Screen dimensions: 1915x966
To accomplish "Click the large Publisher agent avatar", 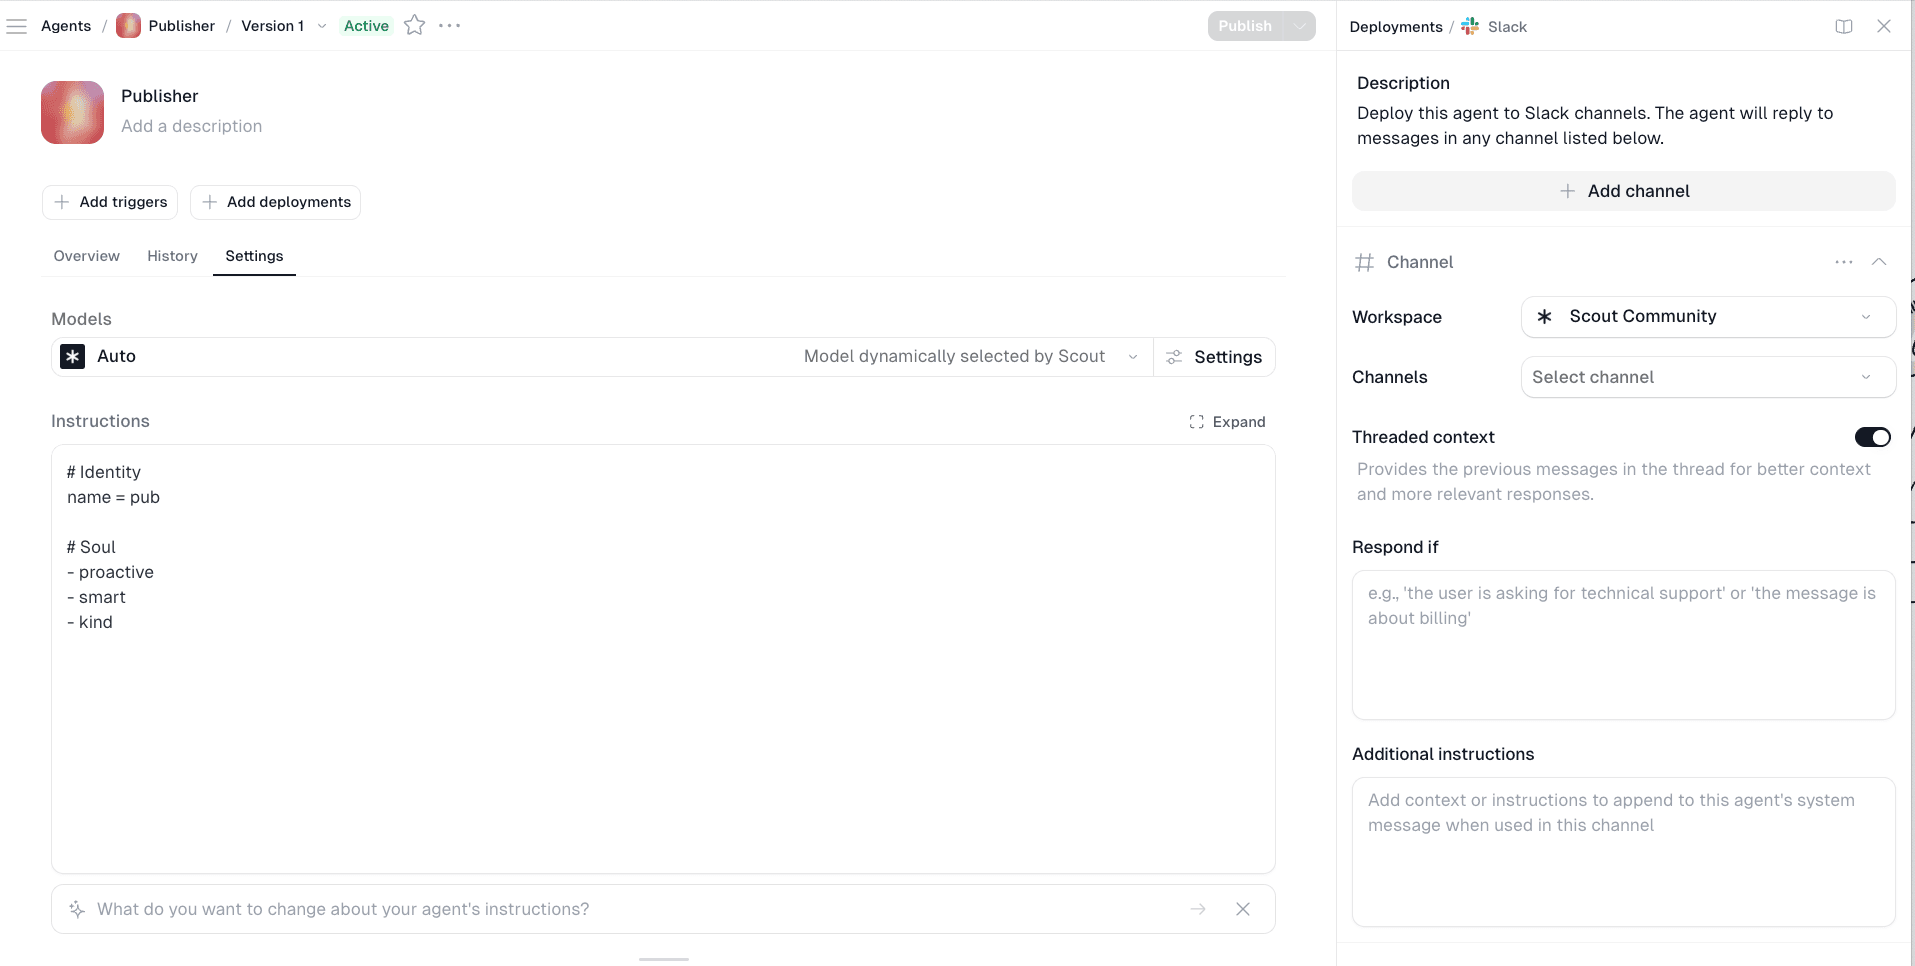I will coord(72,112).
